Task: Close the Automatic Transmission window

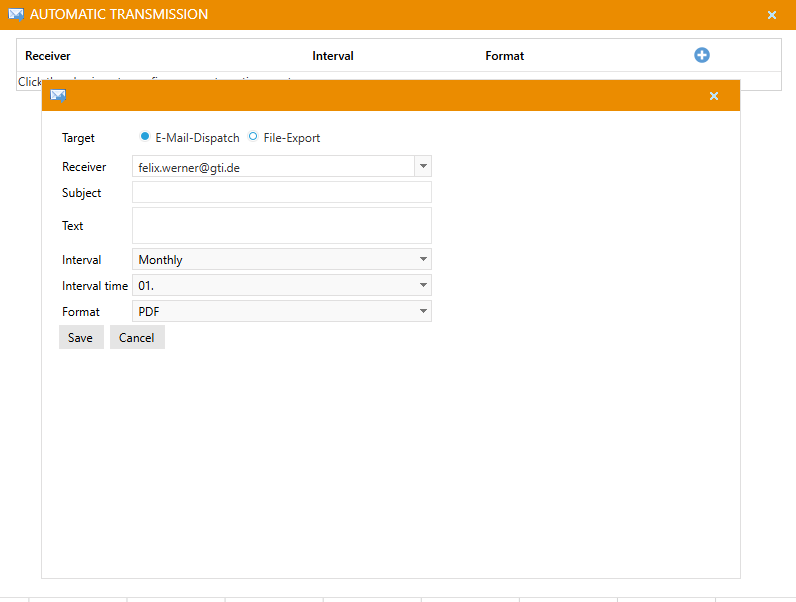Action: point(772,15)
